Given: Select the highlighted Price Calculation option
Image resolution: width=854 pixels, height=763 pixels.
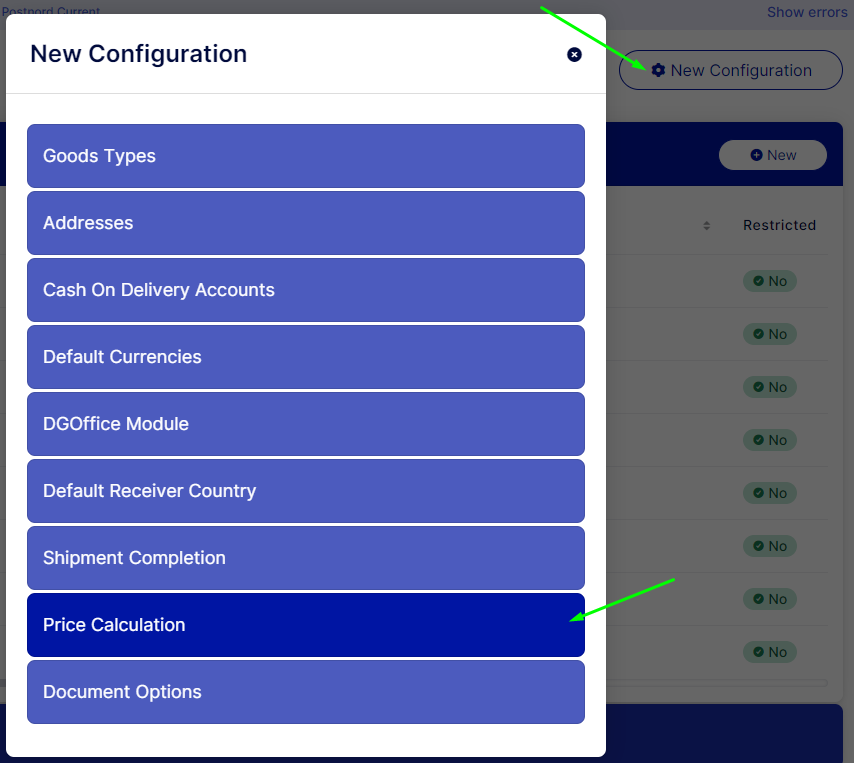Looking at the screenshot, I should 305,625.
